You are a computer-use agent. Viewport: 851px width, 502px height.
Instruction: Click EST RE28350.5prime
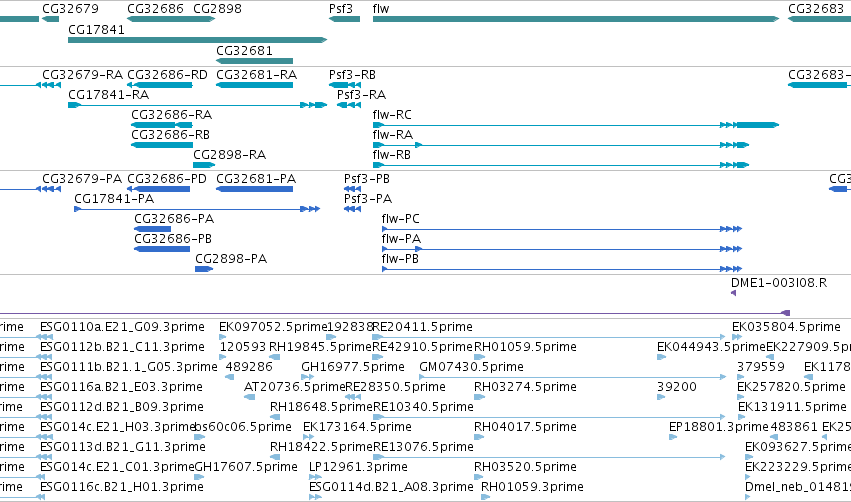tap(396, 387)
